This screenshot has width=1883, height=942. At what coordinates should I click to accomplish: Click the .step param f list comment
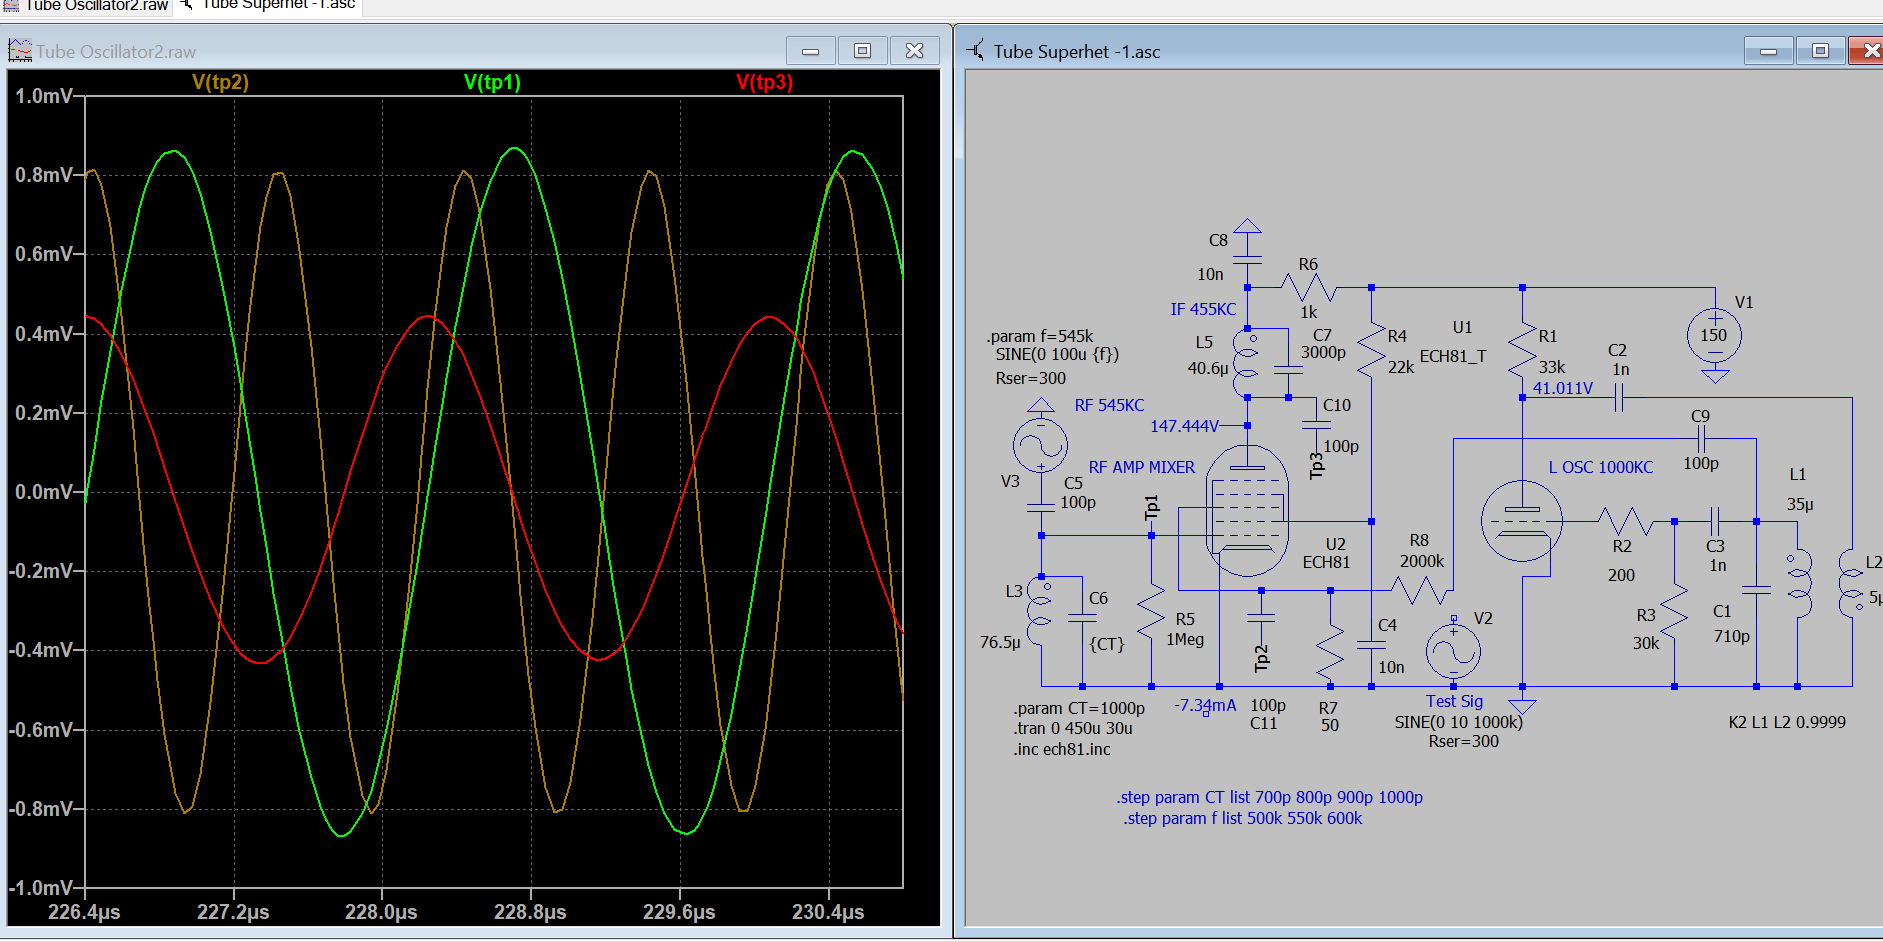[x=1243, y=818]
